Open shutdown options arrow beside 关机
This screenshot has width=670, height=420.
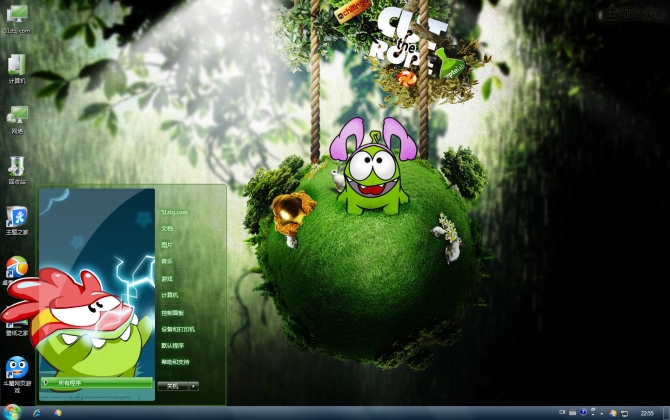(194, 386)
